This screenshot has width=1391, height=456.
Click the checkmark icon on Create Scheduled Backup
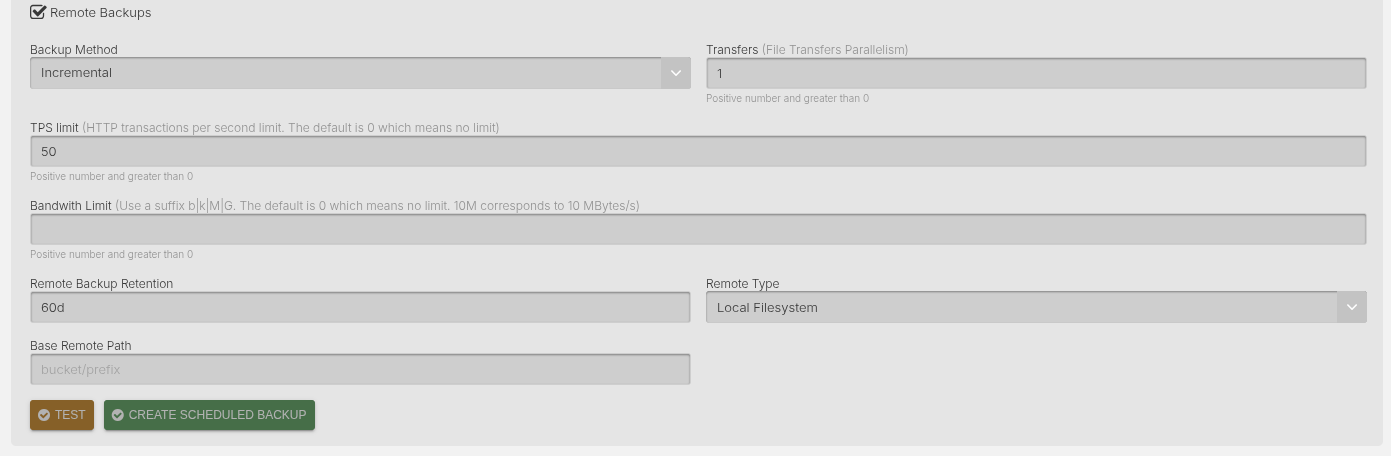[118, 415]
